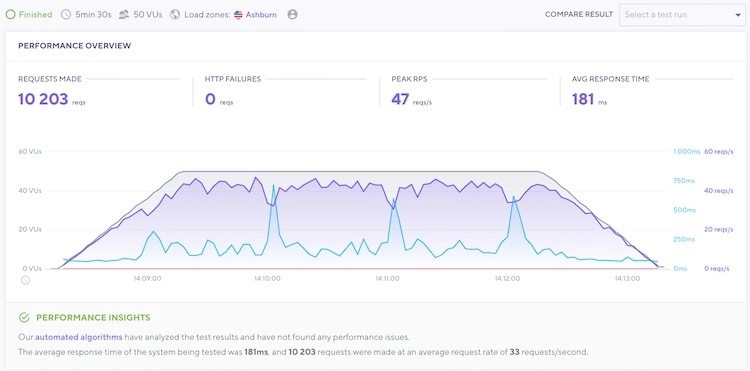Click the HTTP FAILURES label
Image resolution: width=750 pixels, height=371 pixels.
pos(233,79)
